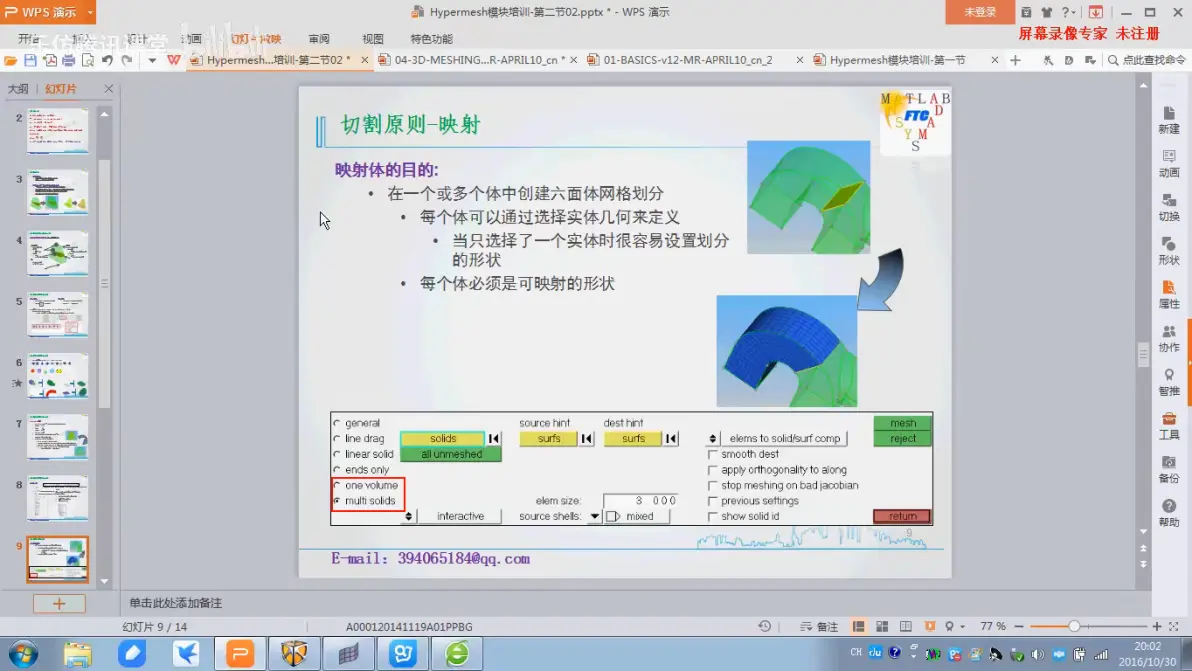Screen dimensions: 1192x671
Task: Open the 工具 tools sidebar icon
Action: click(x=1168, y=426)
